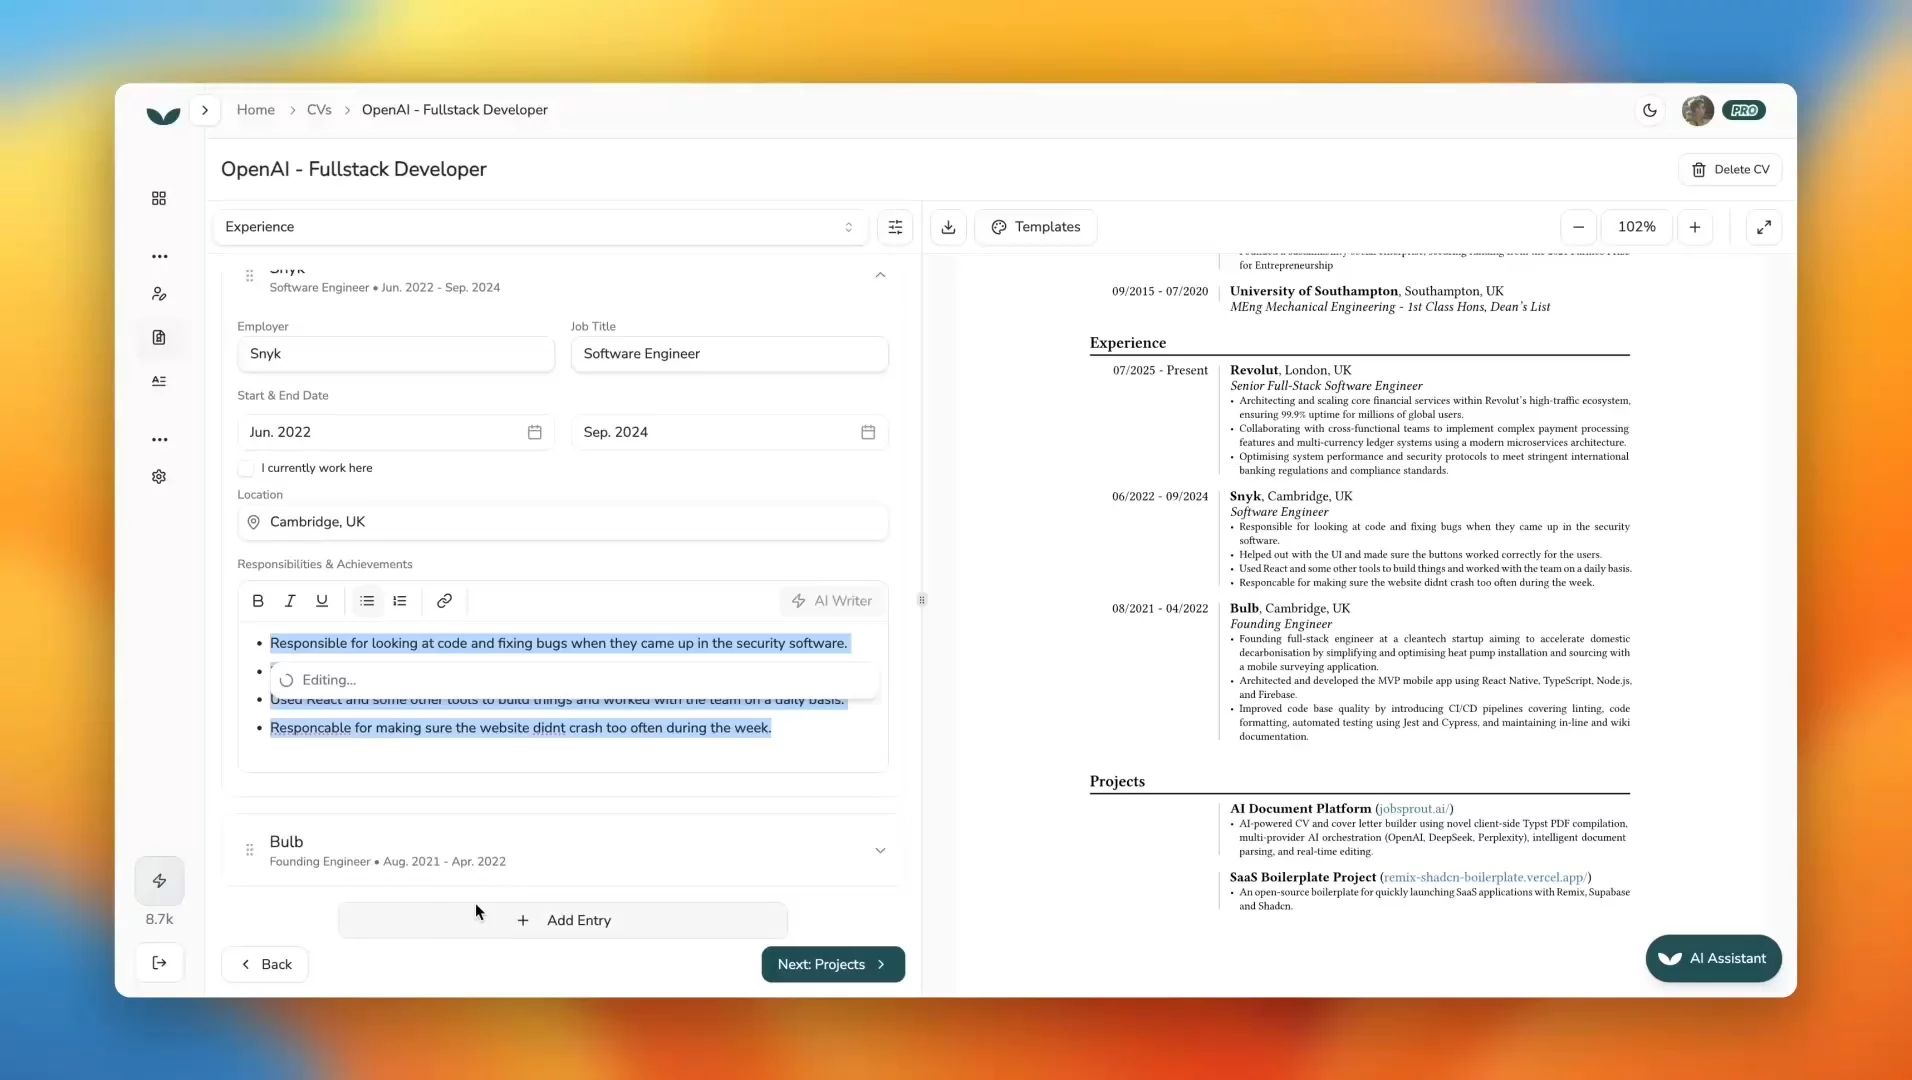Switch to numbered list format
Viewport: 1912px width, 1080px height.
[x=400, y=601]
